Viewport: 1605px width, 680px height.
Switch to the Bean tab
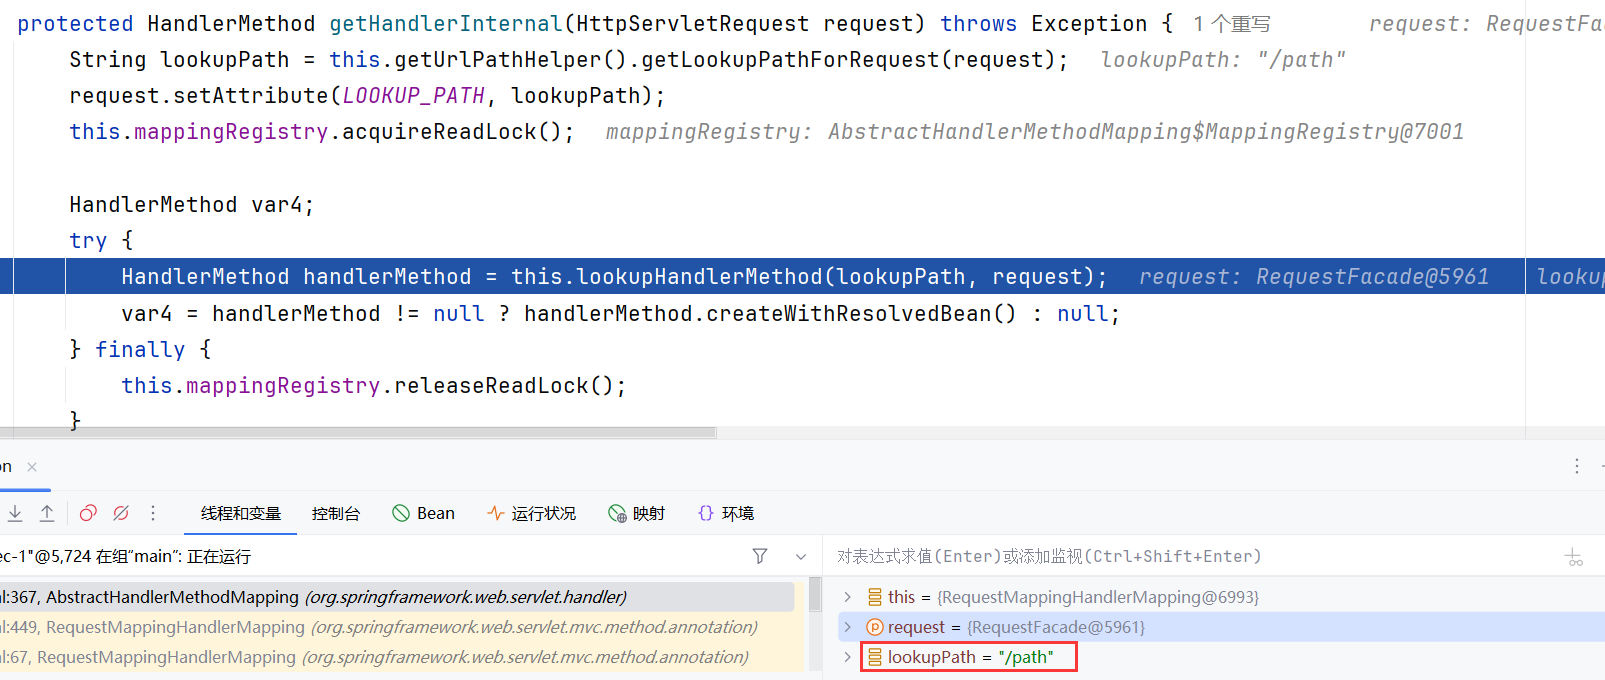424,513
